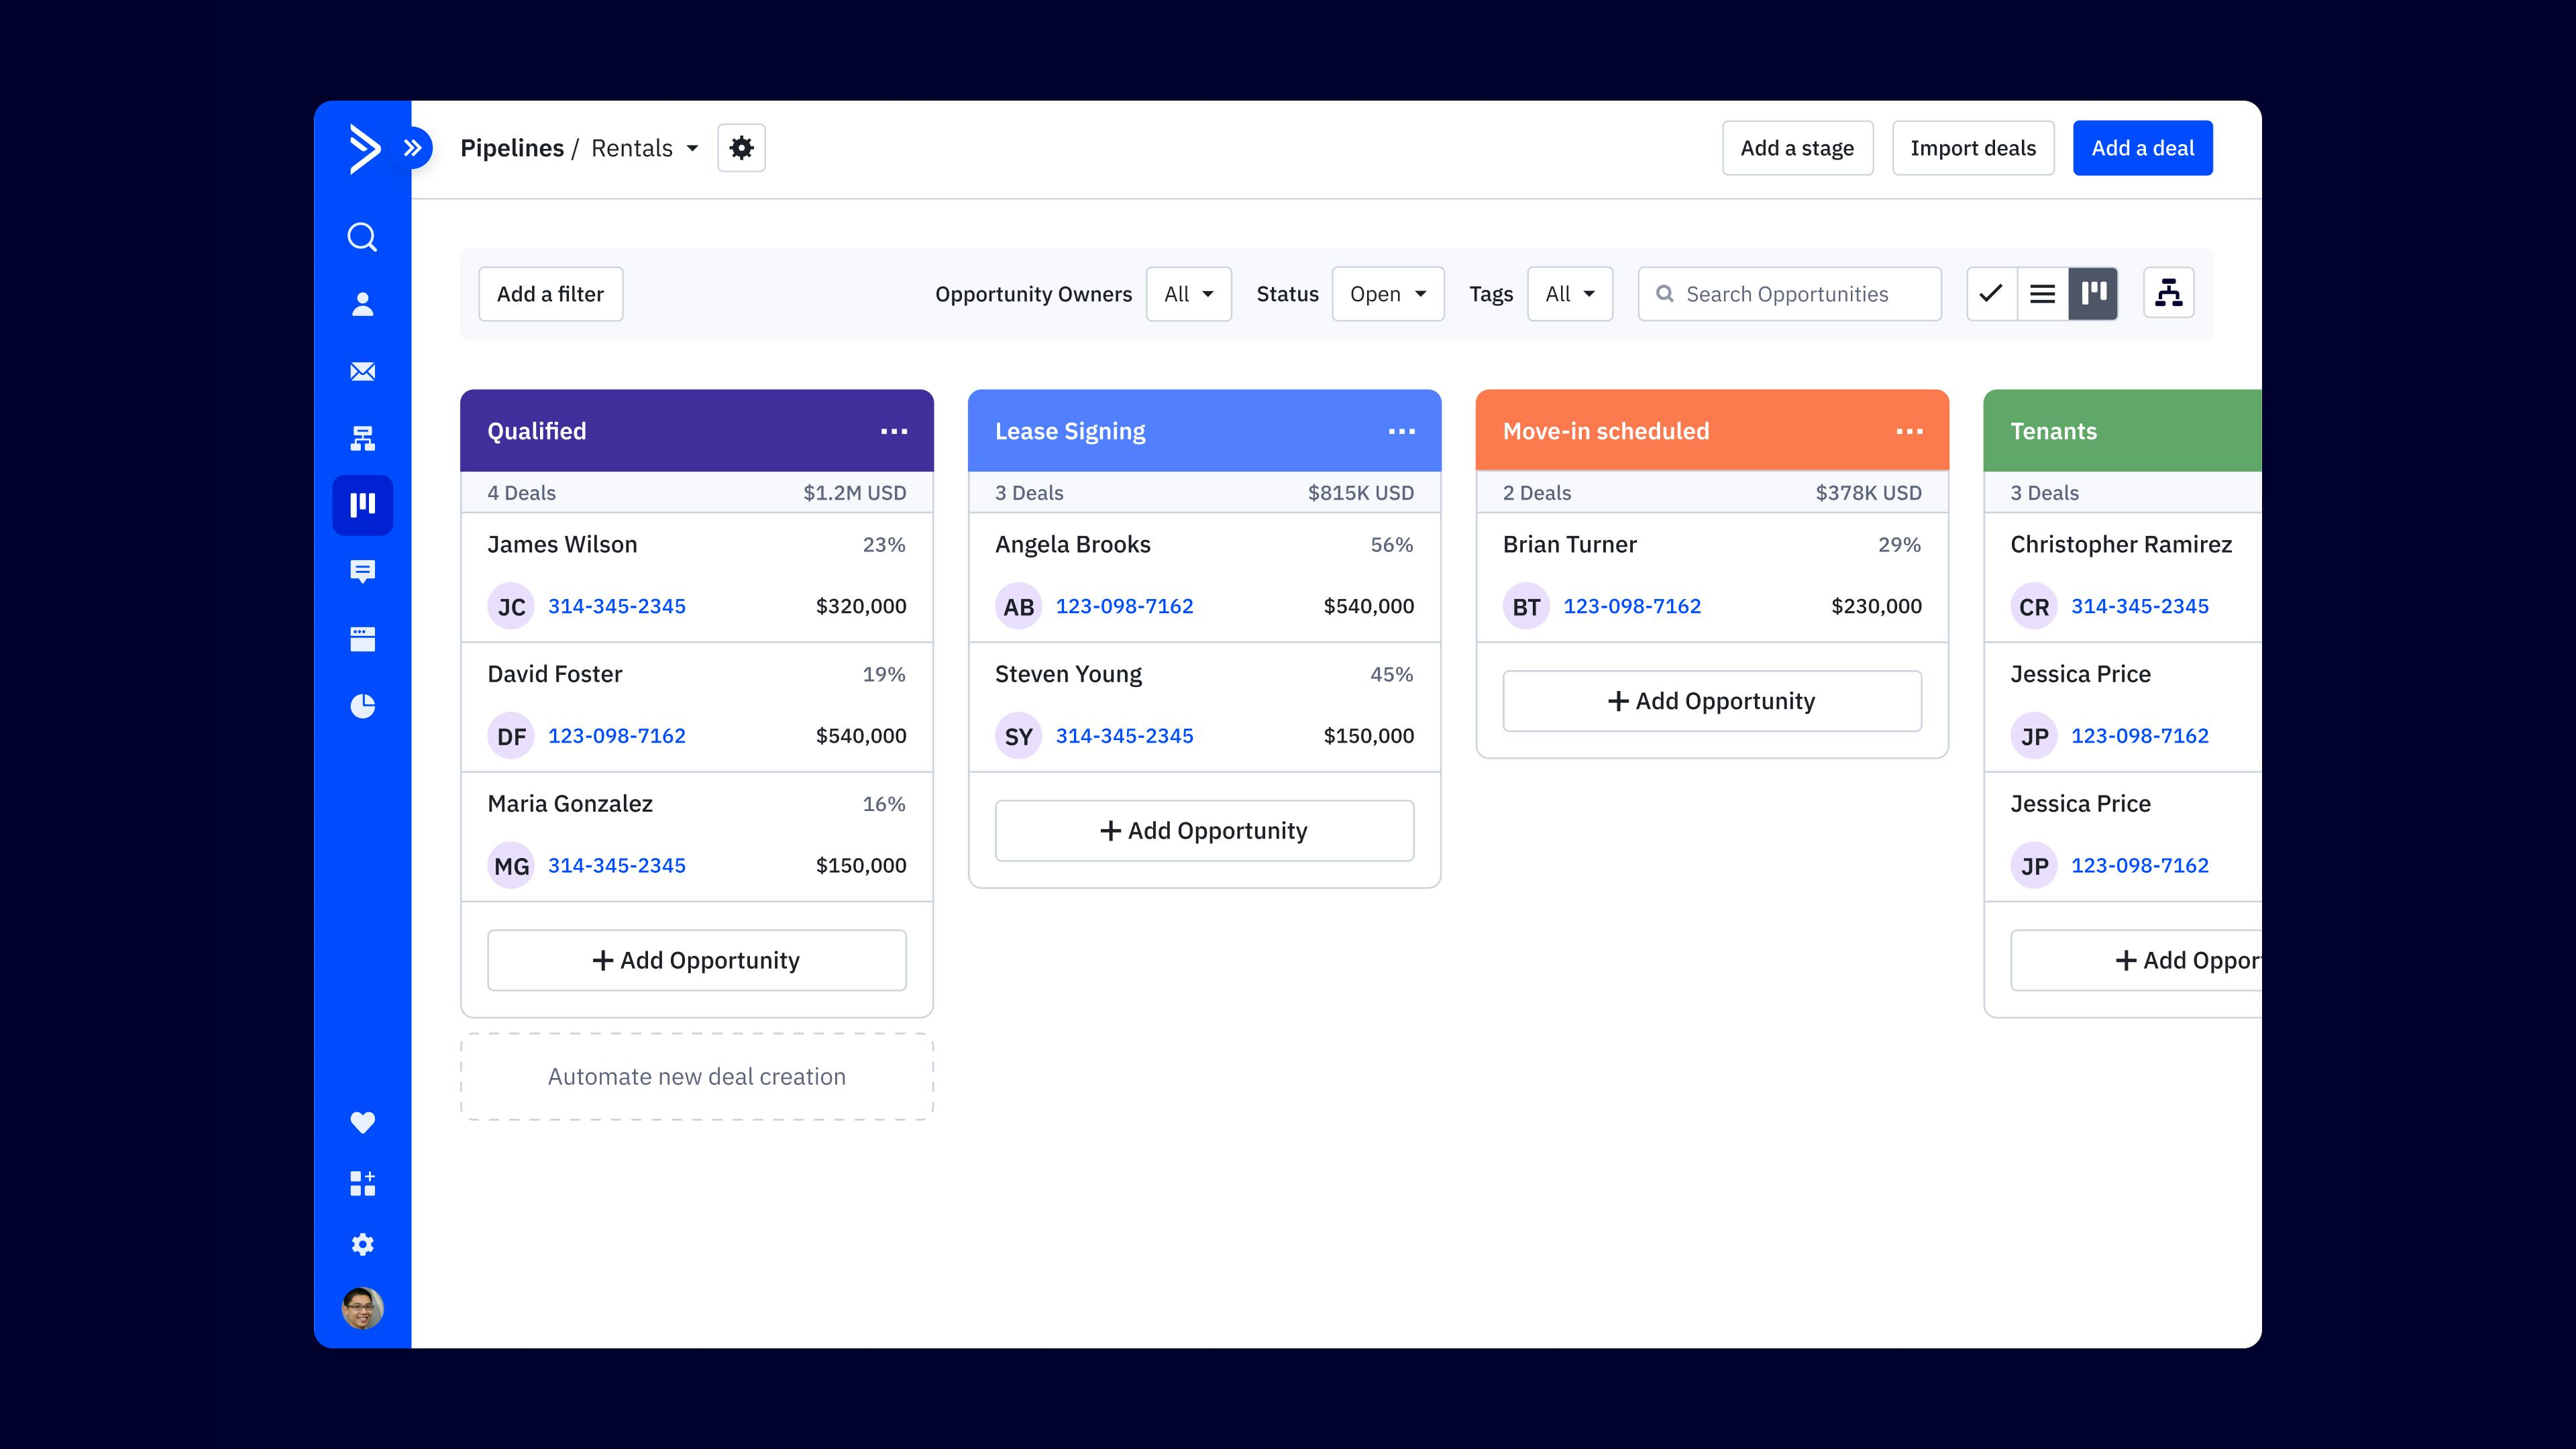
Task: Open the pipeline settings gear beside Rentals
Action: (741, 147)
